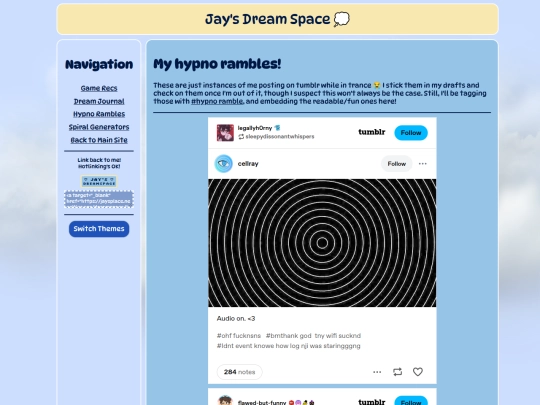Image resolution: width=540 pixels, height=405 pixels.
Task: Click the gray Follow button beside cellray
Action: click(x=396, y=164)
